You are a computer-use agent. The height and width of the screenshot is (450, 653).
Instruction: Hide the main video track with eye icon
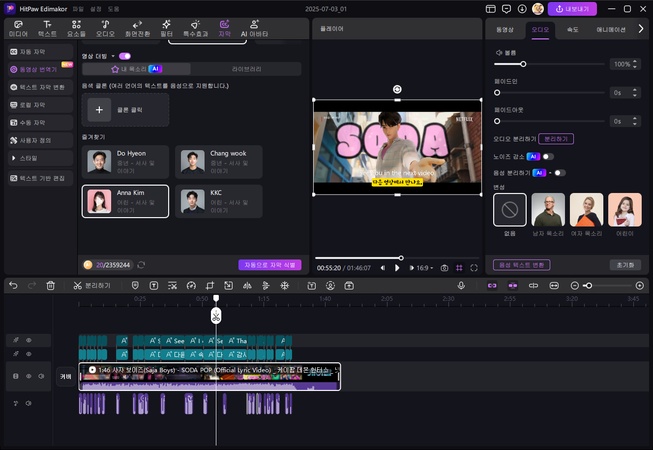coord(29,376)
